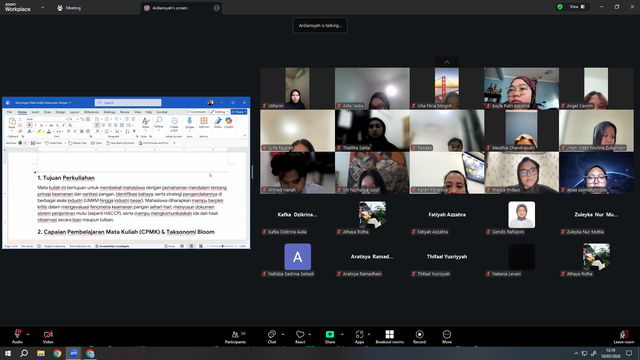Click the Comments button in Word

tap(197, 112)
